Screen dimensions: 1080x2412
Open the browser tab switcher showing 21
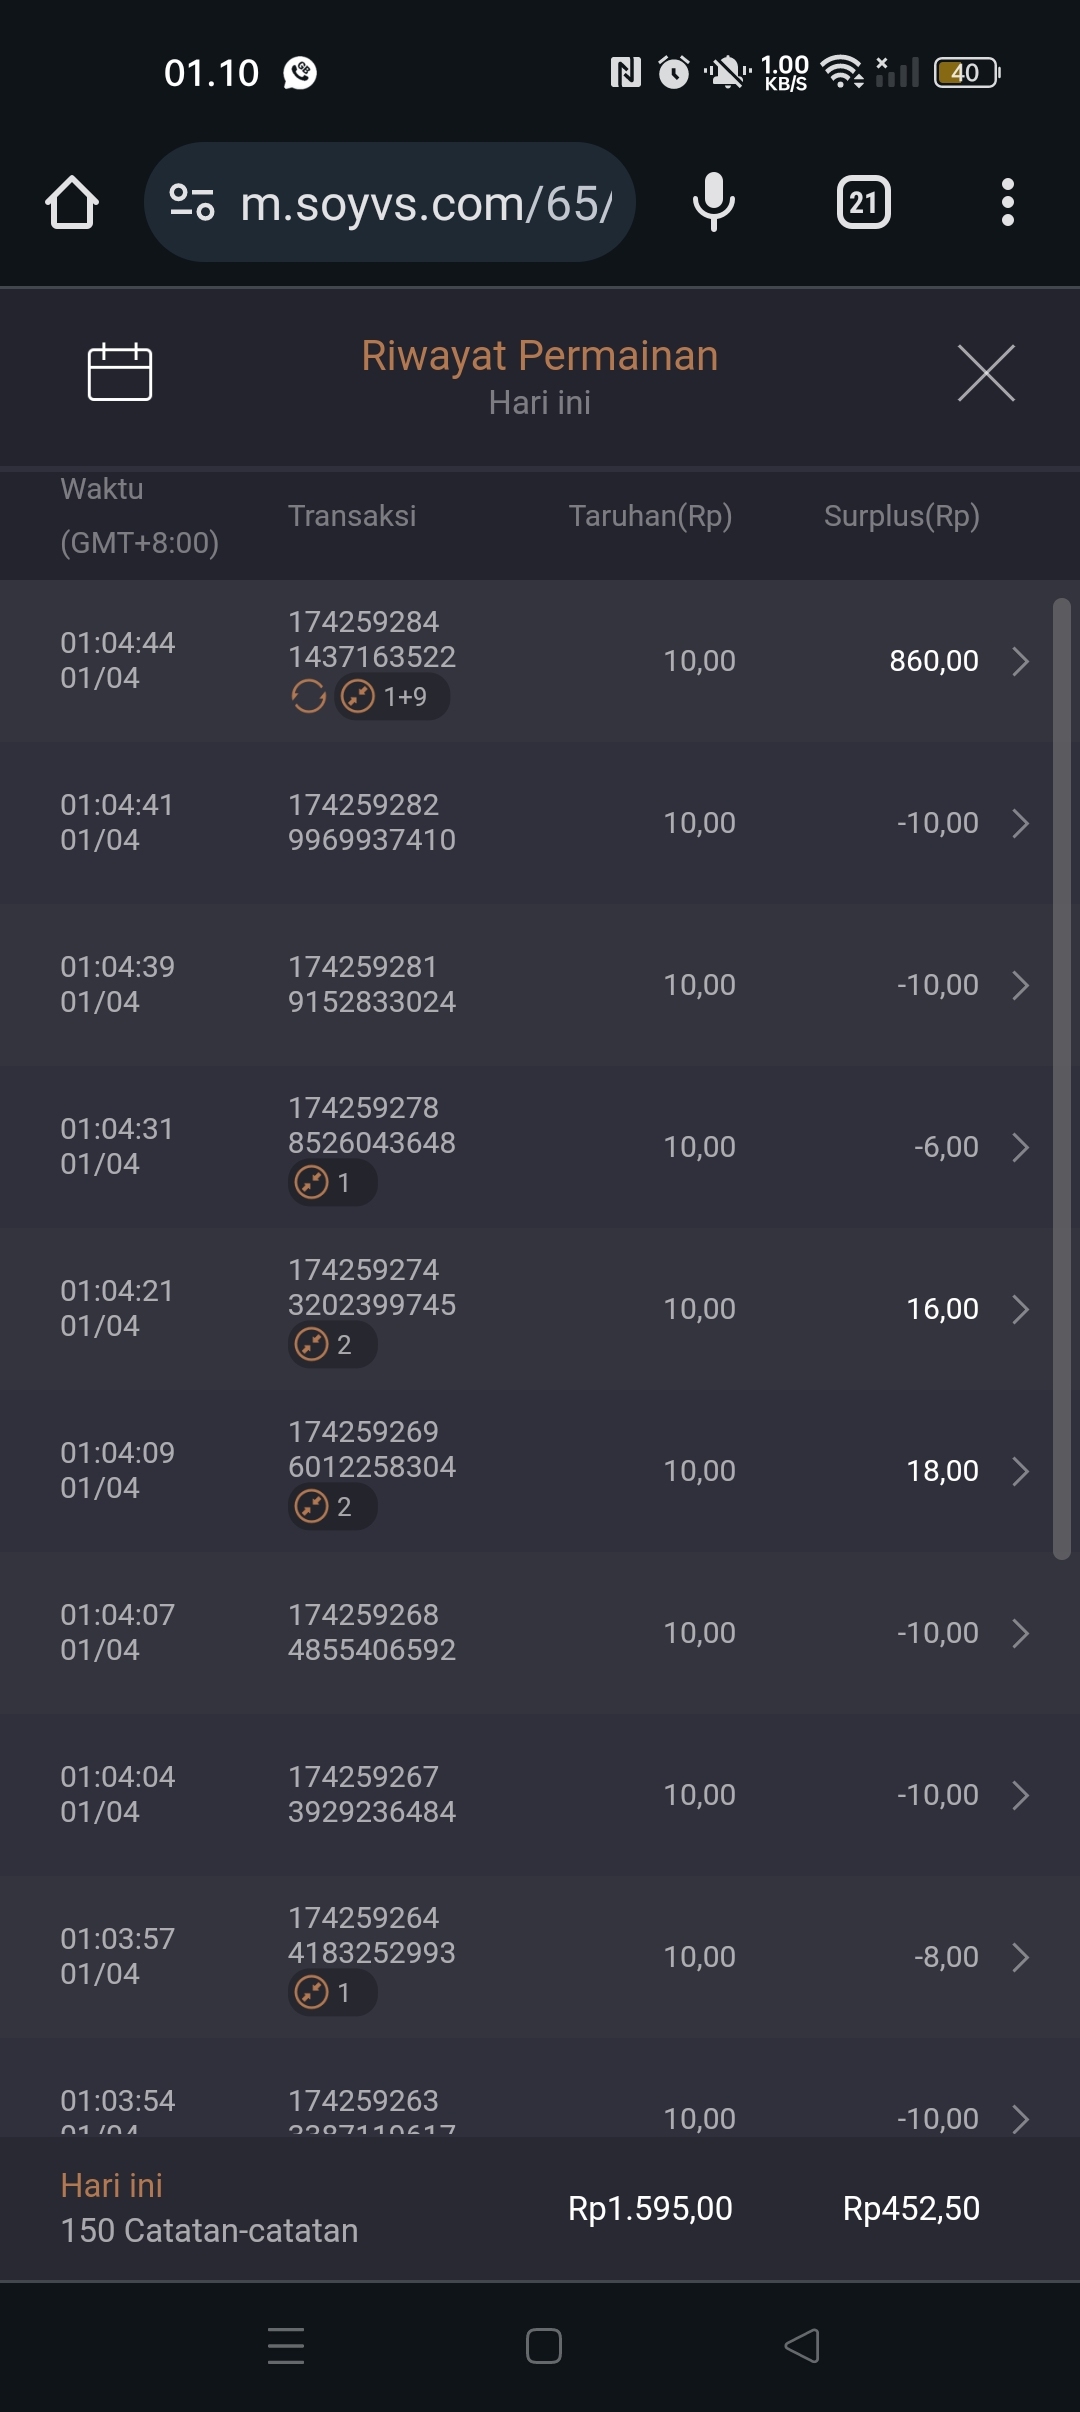click(x=863, y=203)
